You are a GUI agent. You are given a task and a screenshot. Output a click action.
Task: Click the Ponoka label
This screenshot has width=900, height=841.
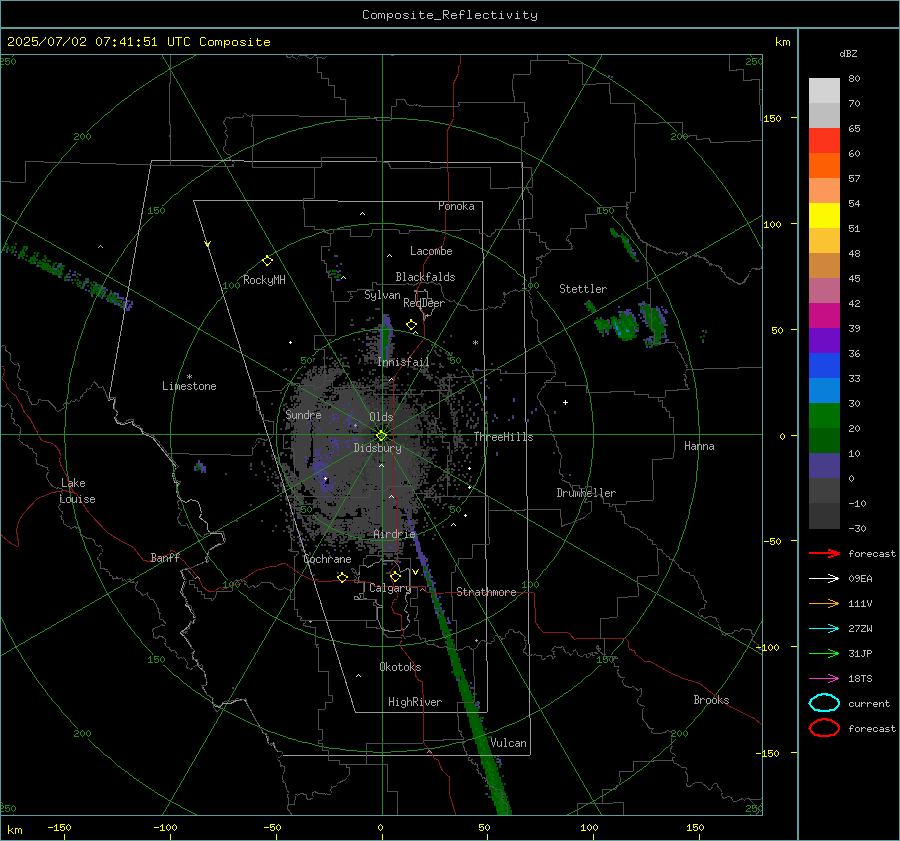click(456, 206)
